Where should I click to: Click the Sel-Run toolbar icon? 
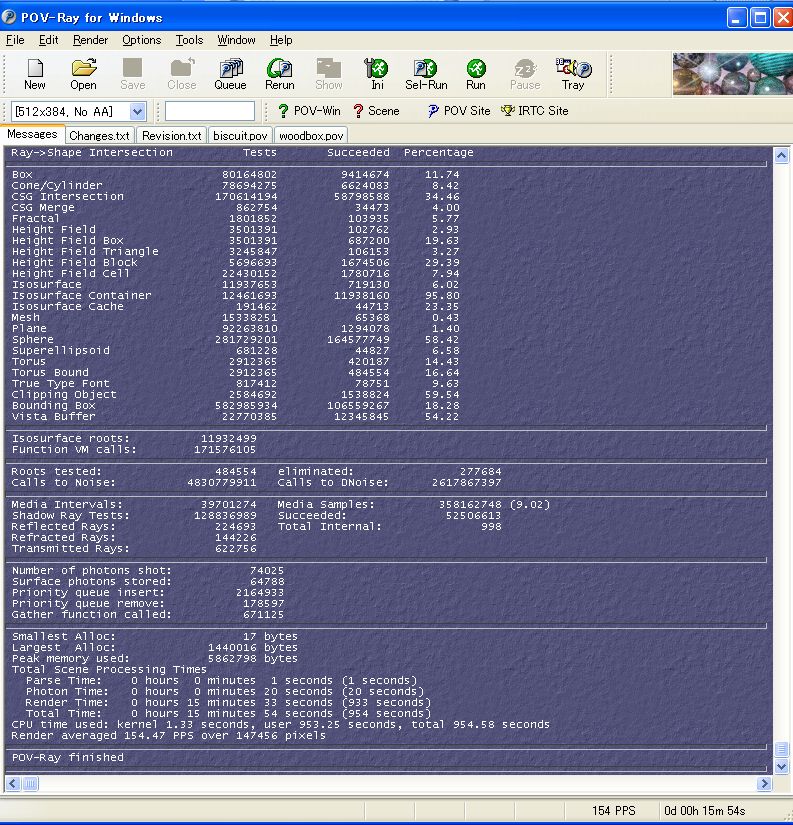click(x=426, y=74)
